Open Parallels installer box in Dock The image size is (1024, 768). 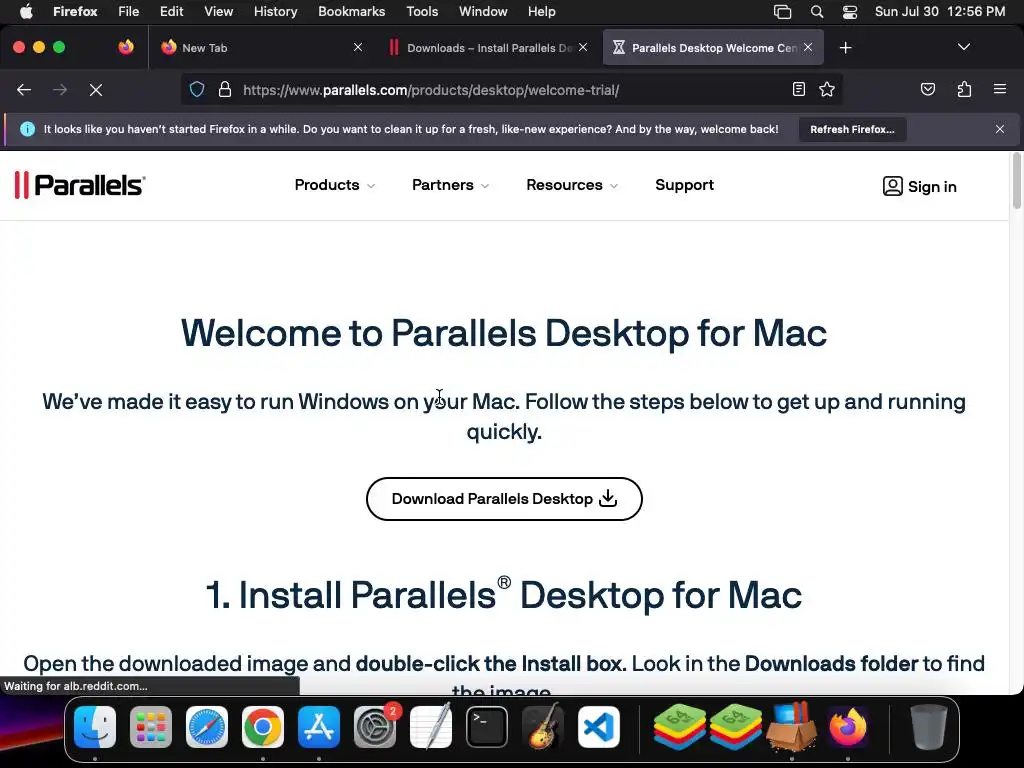click(x=792, y=727)
